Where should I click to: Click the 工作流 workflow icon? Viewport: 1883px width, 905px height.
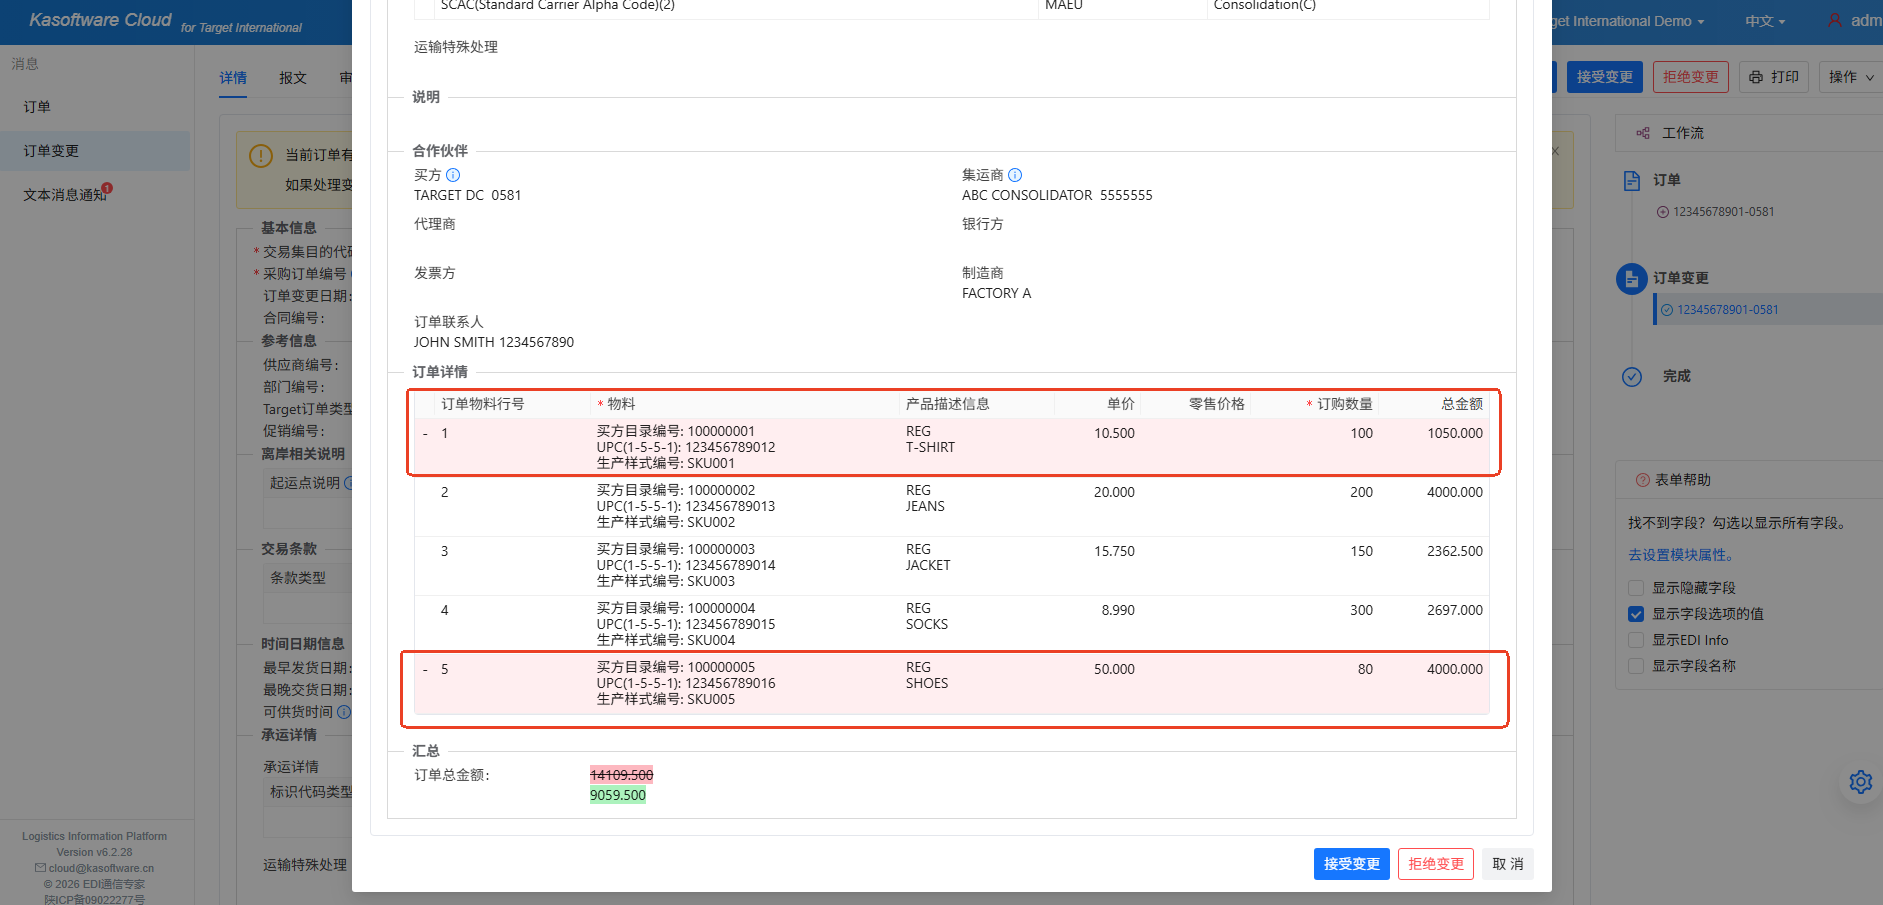[1643, 133]
